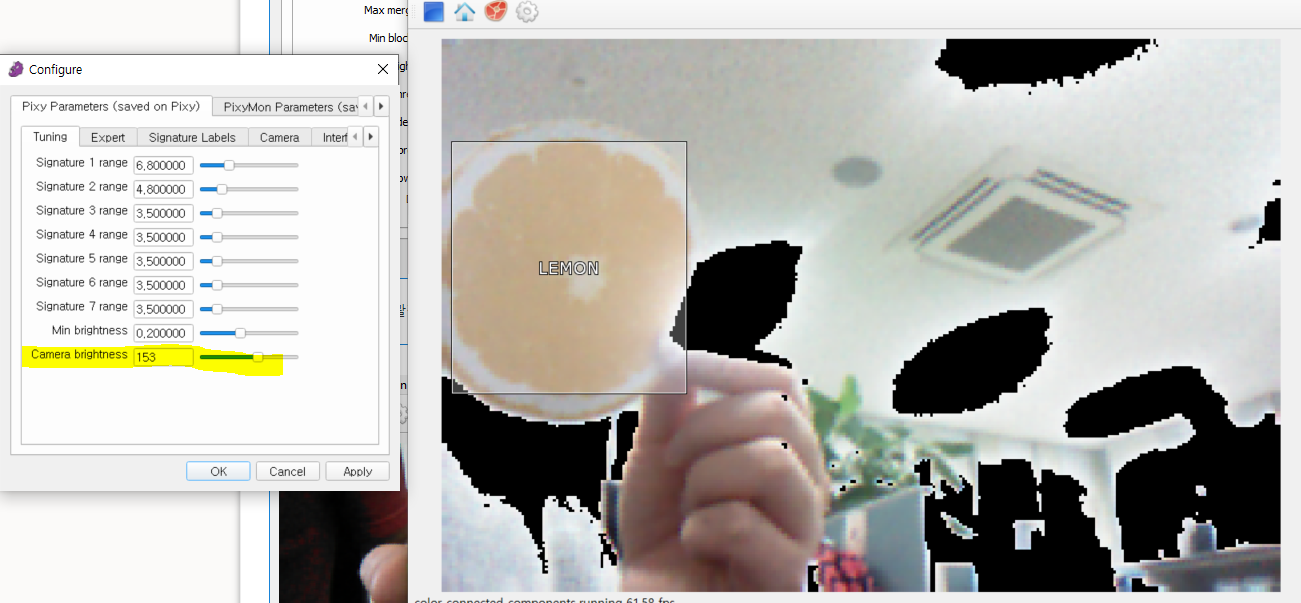The height and width of the screenshot is (603, 1301).
Task: Click the Signature 2 range value field
Action: pyautogui.click(x=163, y=189)
